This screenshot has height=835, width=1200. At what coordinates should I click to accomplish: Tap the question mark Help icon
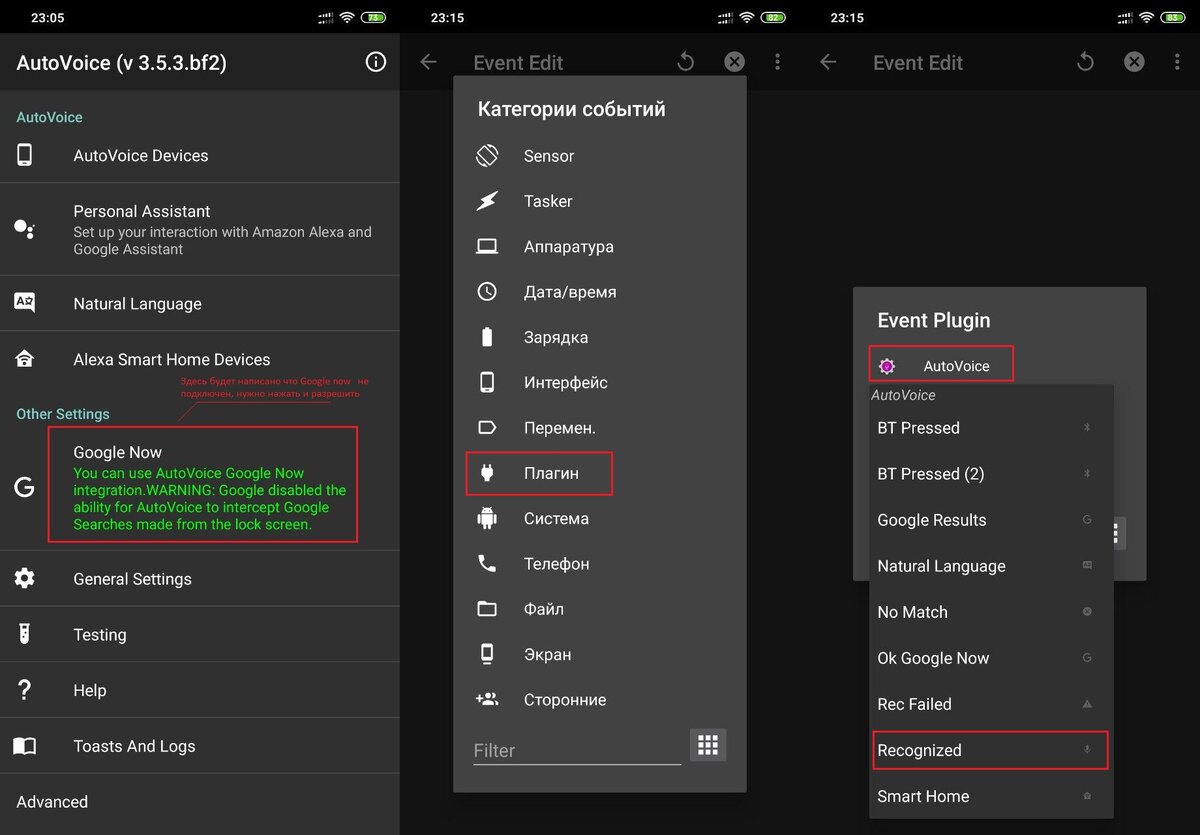pos(24,690)
